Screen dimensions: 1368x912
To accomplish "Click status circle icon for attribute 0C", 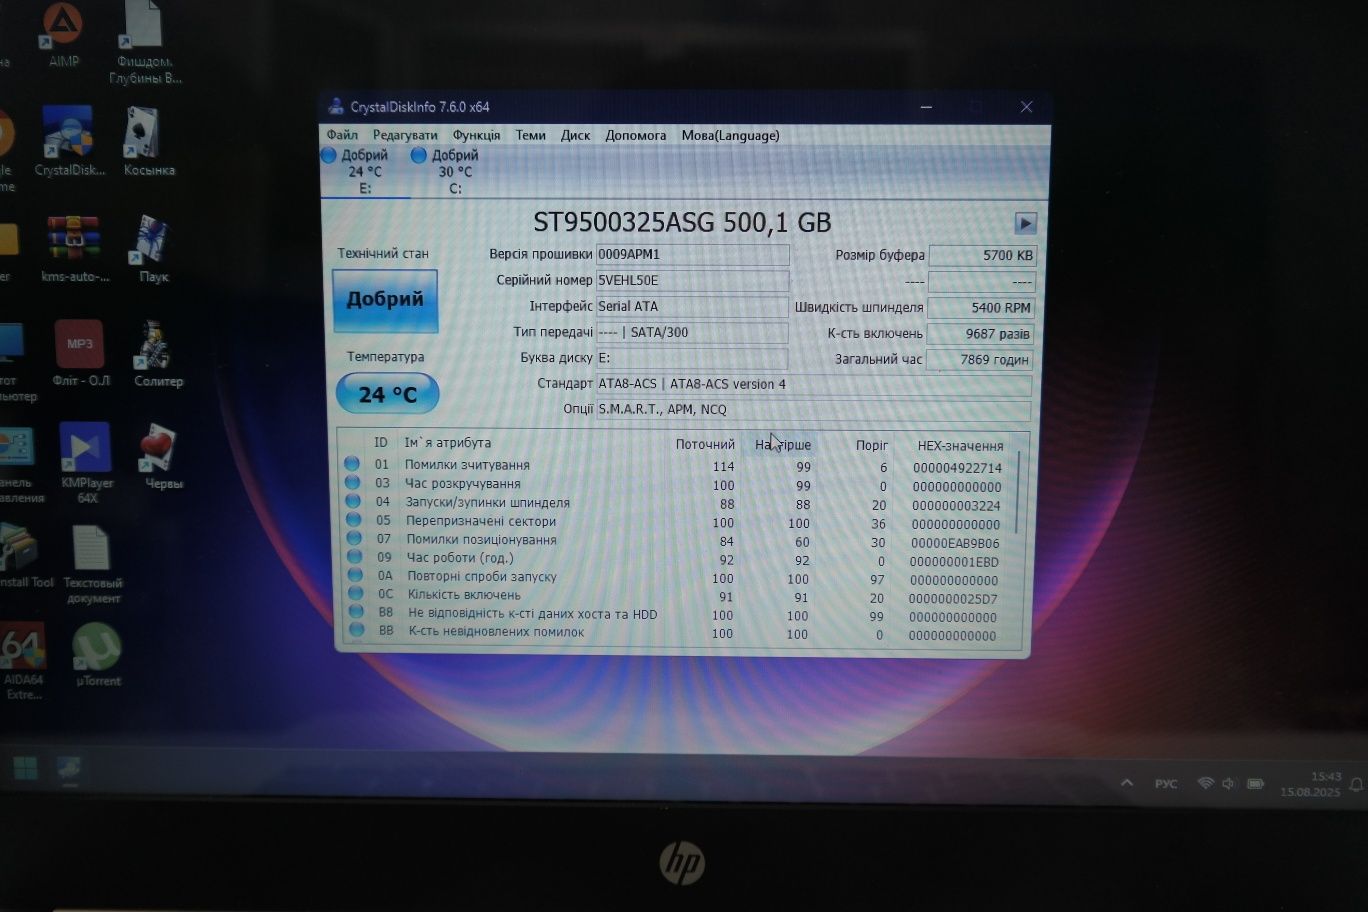I will 355,593.
